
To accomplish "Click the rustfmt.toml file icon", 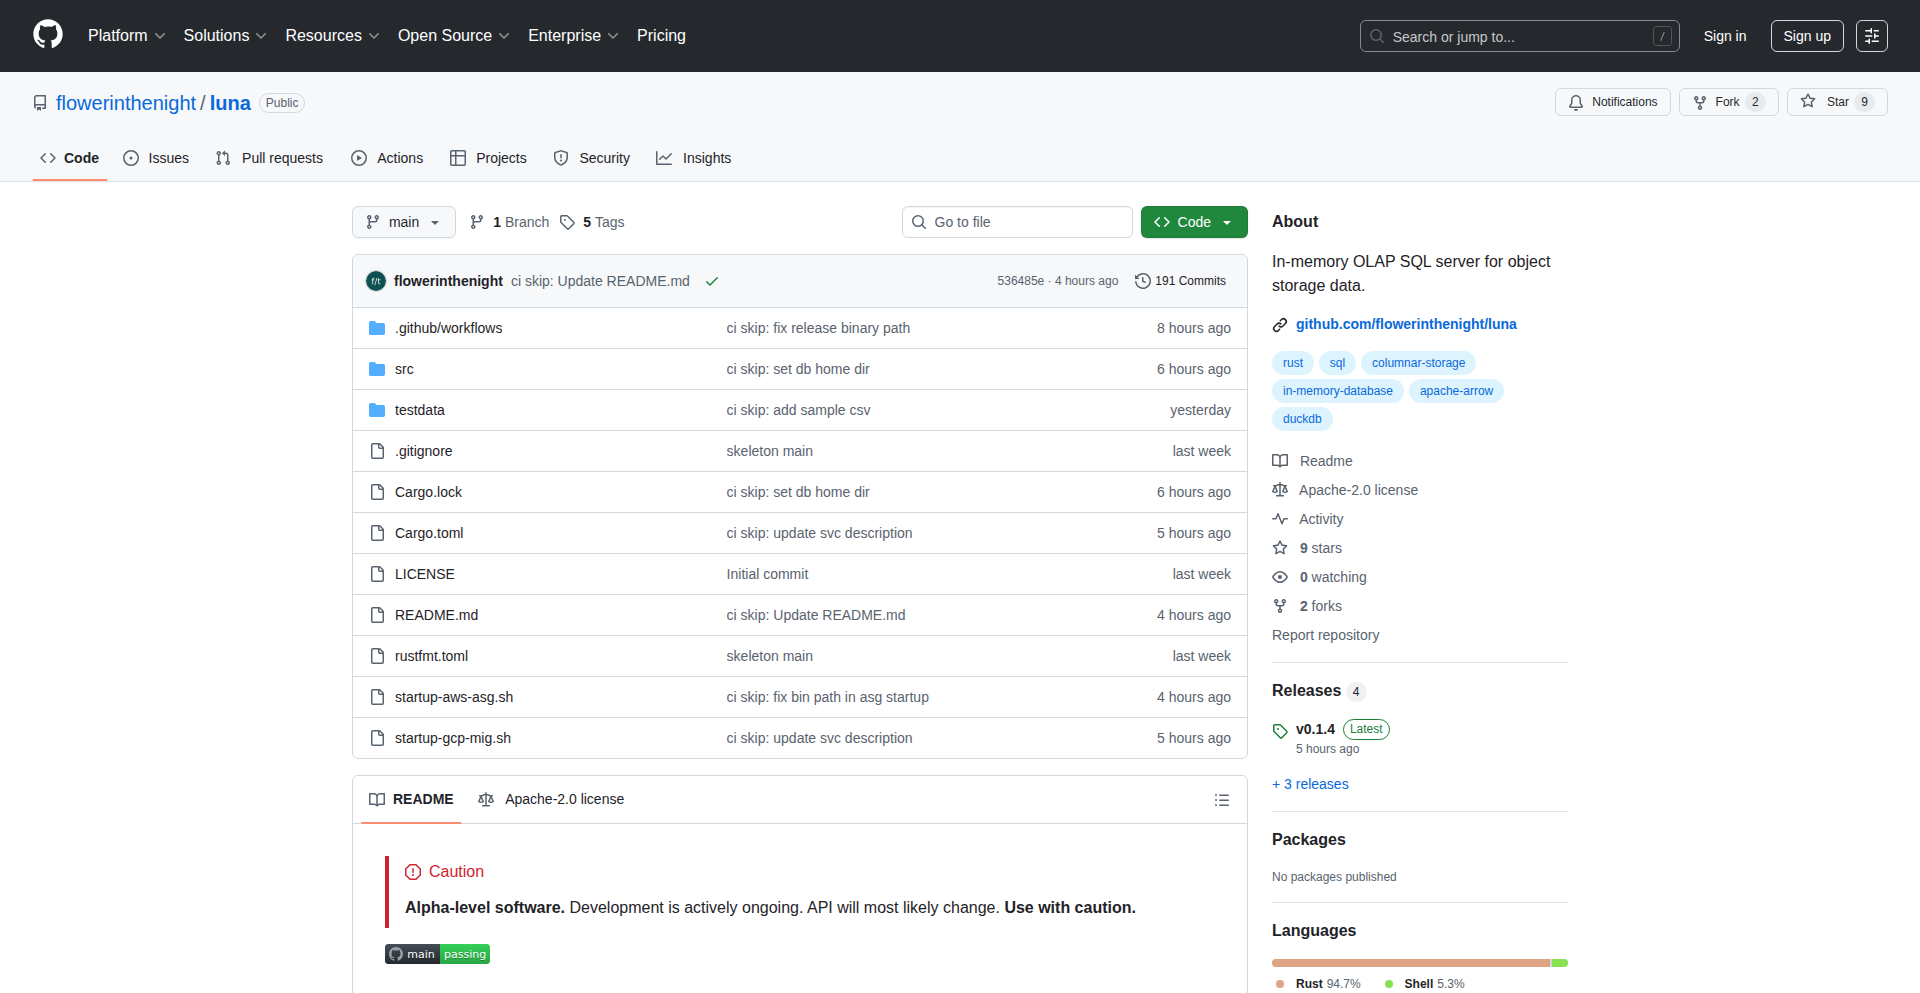I will (x=377, y=656).
